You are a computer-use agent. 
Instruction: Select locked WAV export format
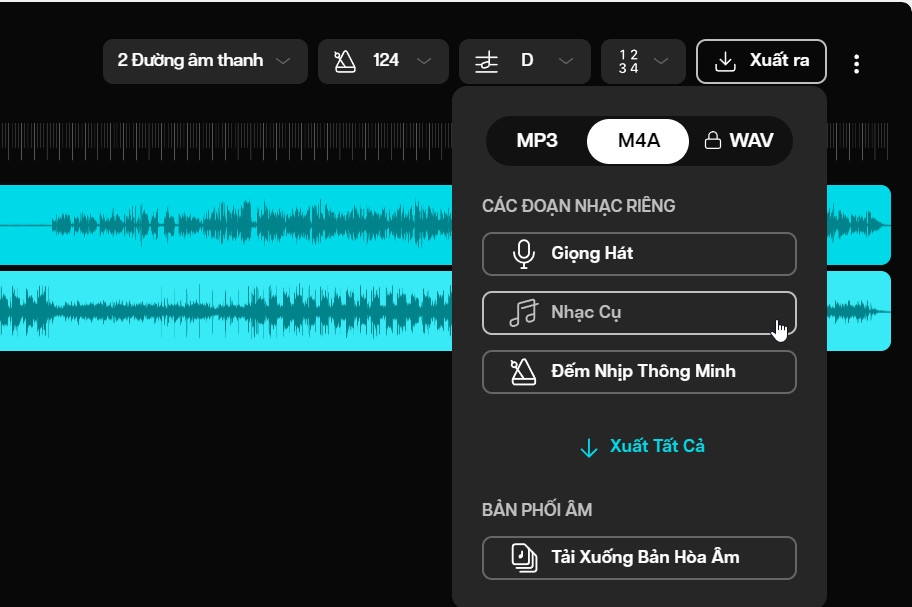(x=739, y=141)
